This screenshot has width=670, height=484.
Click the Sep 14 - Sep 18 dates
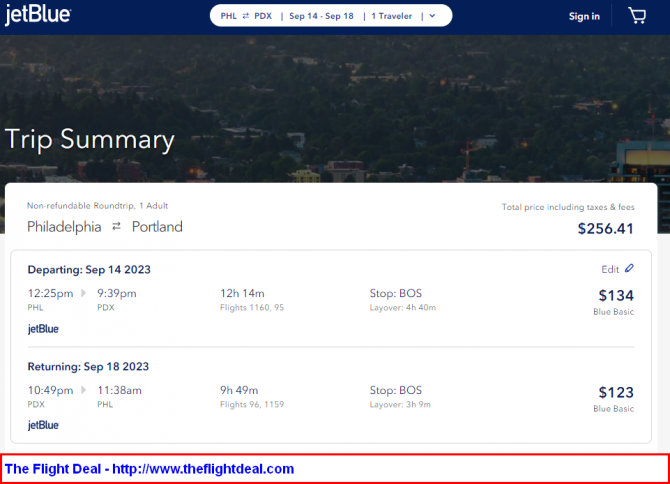(321, 16)
